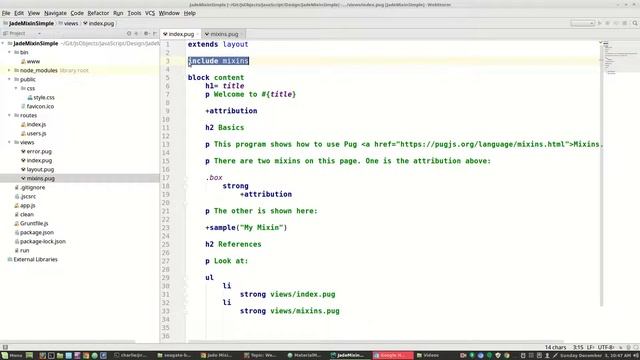Screen dimensions: 640x360
Task: Select .gitignore in the project tree
Action: click(x=29, y=187)
